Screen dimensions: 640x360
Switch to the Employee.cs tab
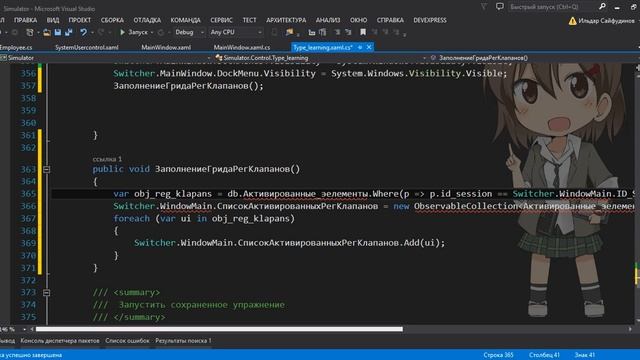[16, 47]
